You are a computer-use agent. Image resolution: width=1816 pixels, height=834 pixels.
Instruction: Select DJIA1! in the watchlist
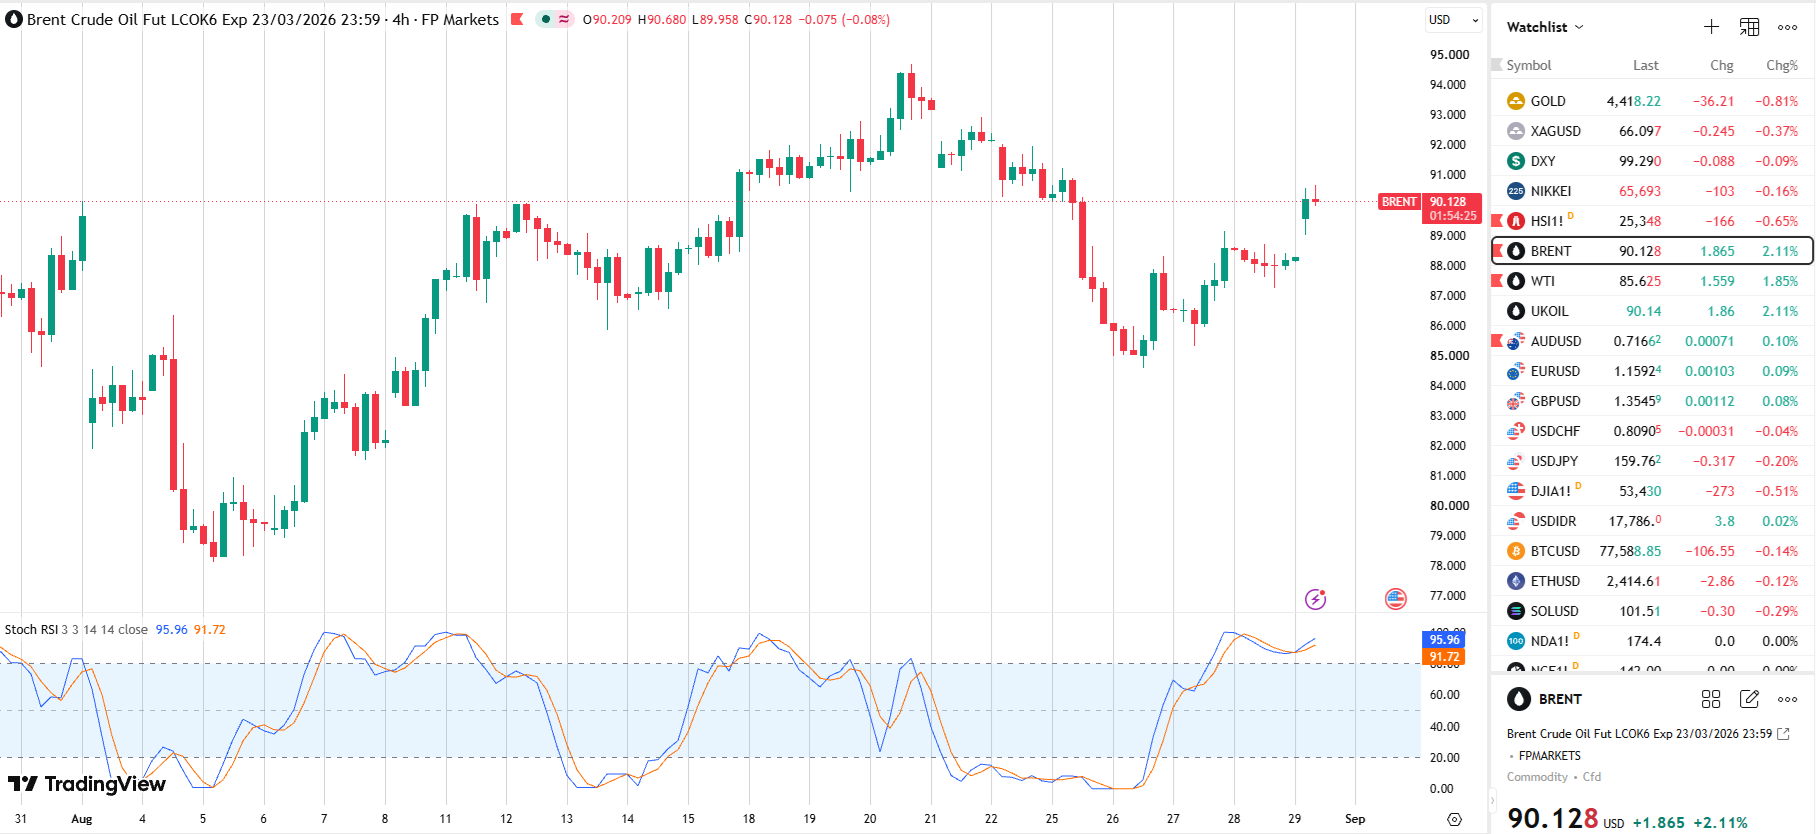pyautogui.click(x=1652, y=491)
